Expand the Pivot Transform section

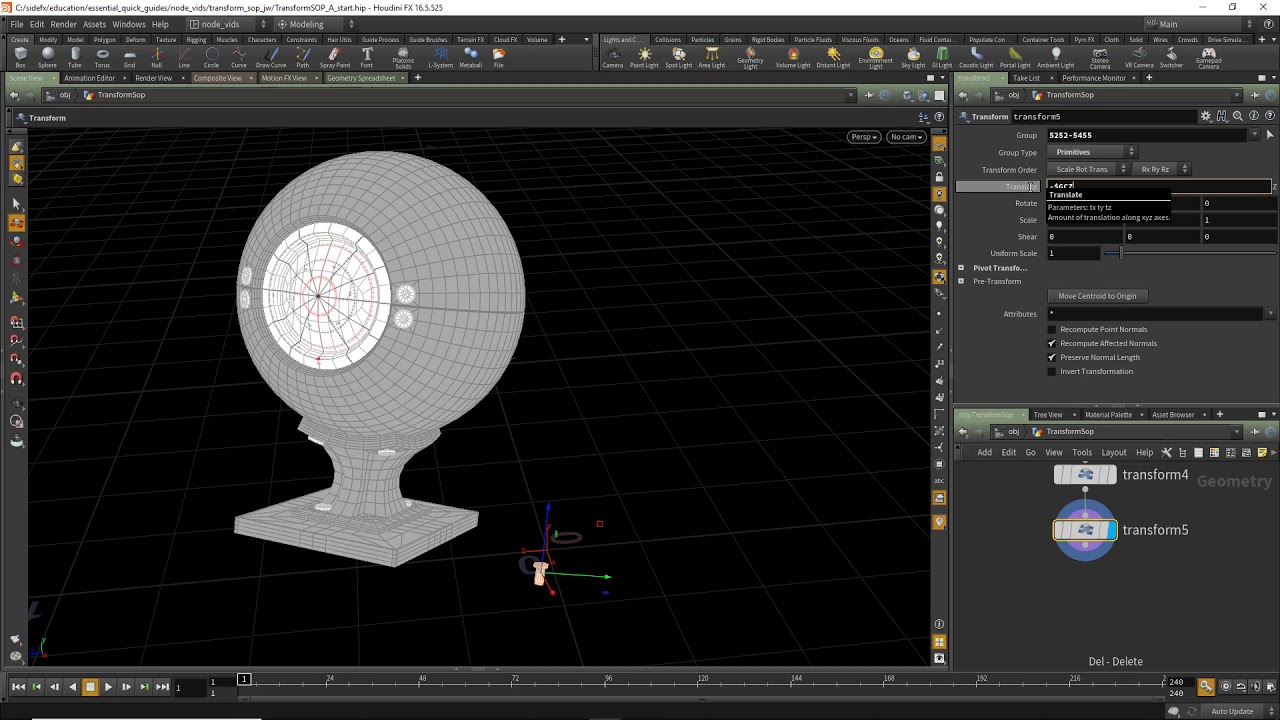point(961,268)
